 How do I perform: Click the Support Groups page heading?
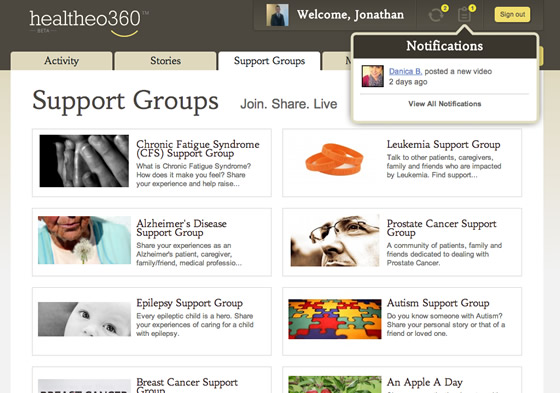[x=125, y=101]
